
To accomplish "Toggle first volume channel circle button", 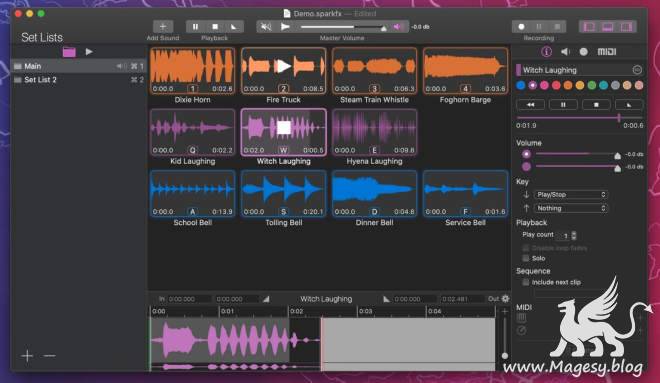I will [526, 154].
